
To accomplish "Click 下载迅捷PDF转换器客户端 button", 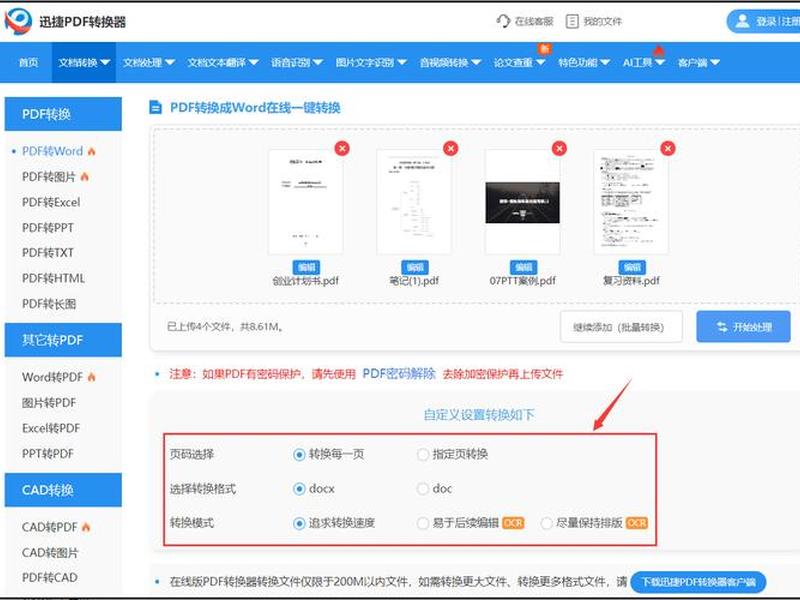I will [698, 582].
